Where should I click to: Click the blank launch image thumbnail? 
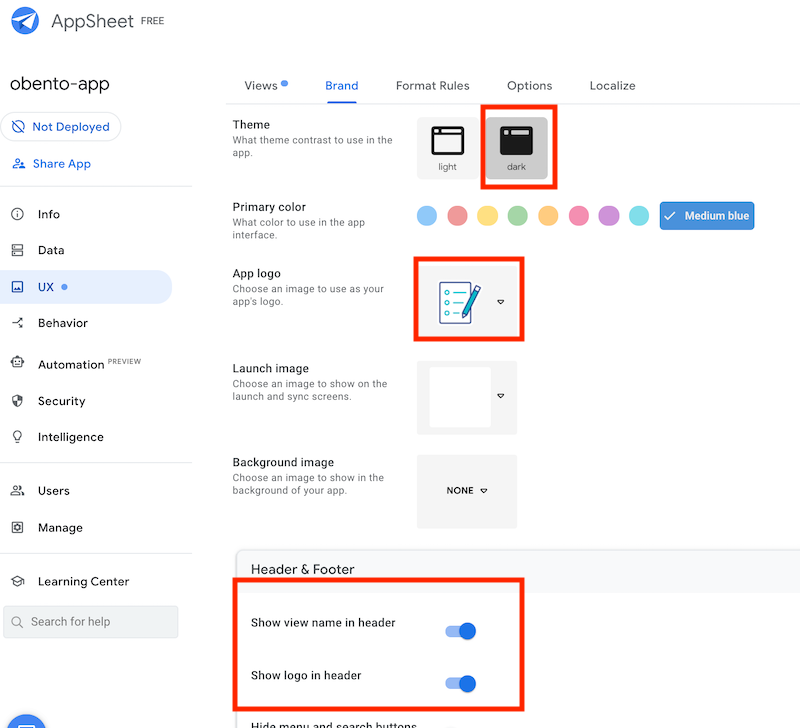point(460,397)
